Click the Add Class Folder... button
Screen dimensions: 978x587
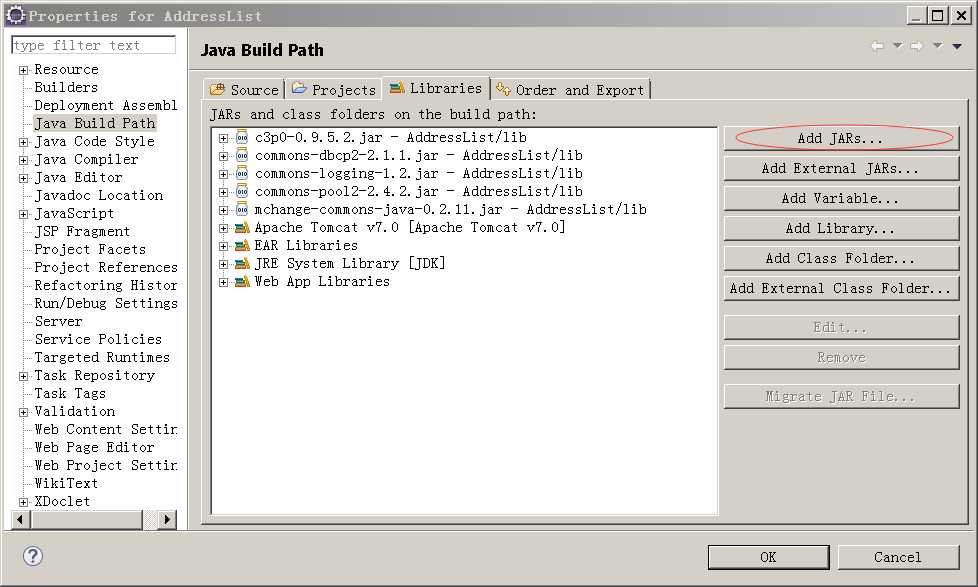point(841,258)
